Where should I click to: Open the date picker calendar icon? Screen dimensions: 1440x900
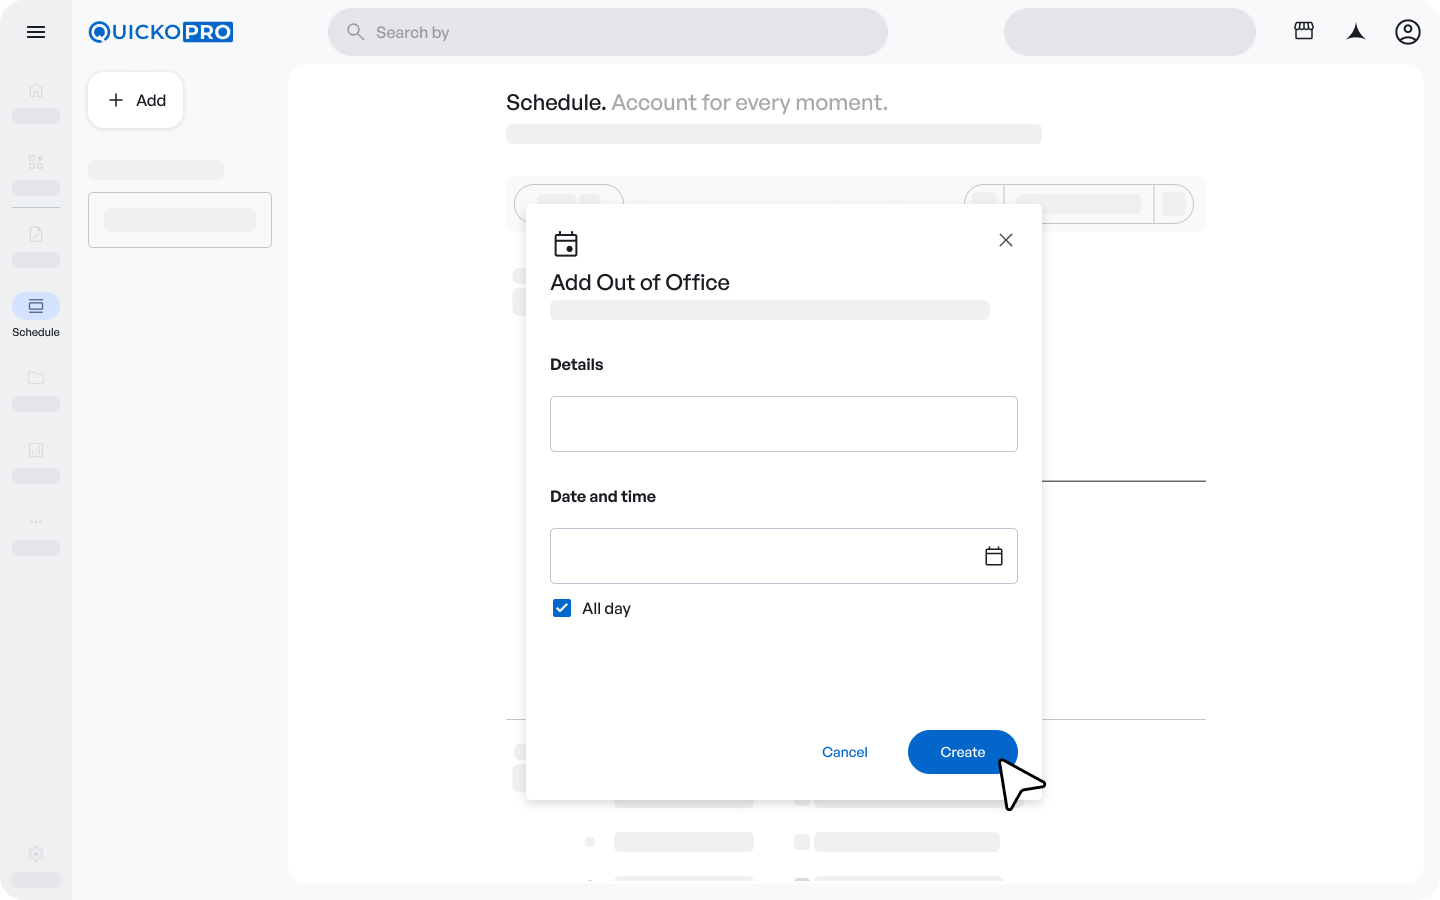point(993,556)
